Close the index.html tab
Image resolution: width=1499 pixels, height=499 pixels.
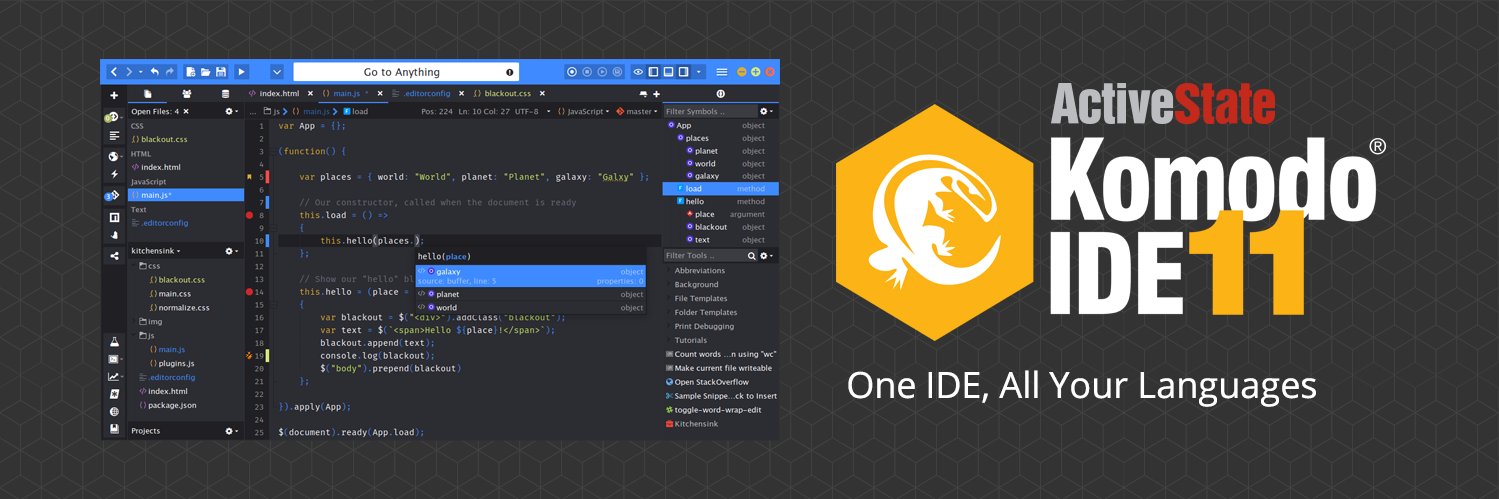310,93
